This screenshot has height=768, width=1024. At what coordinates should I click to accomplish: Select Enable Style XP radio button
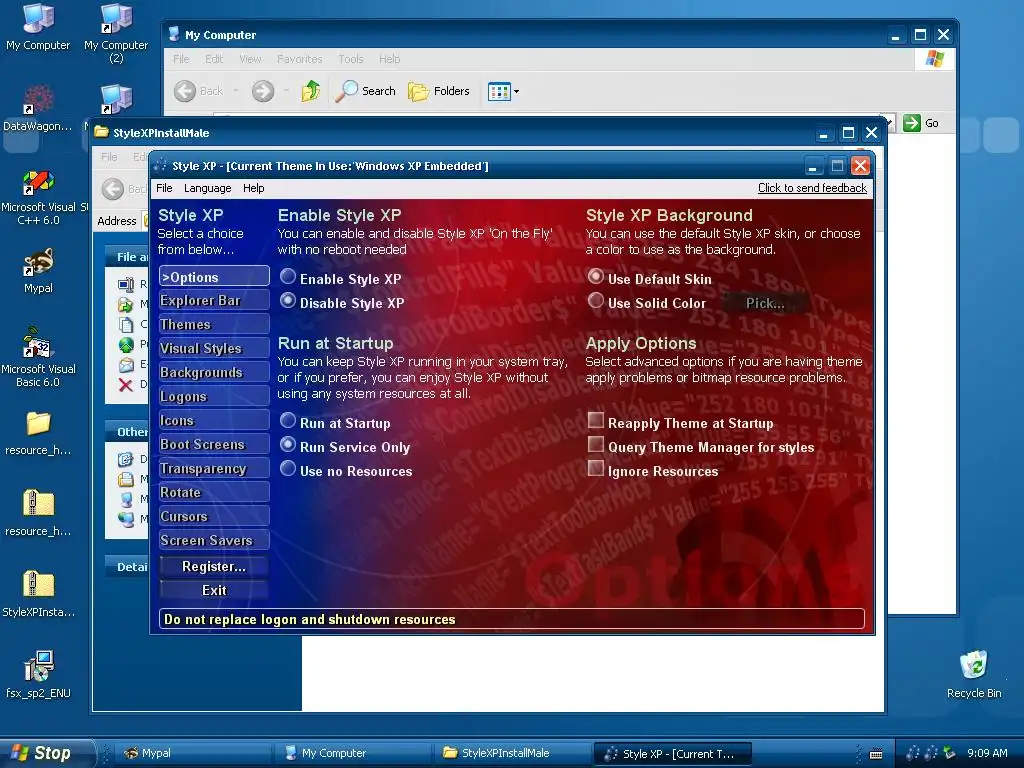288,276
